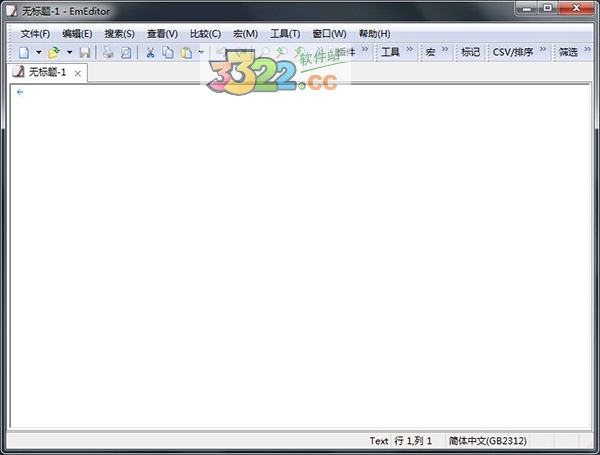Click the EmEditor title bar app icon

12,11
